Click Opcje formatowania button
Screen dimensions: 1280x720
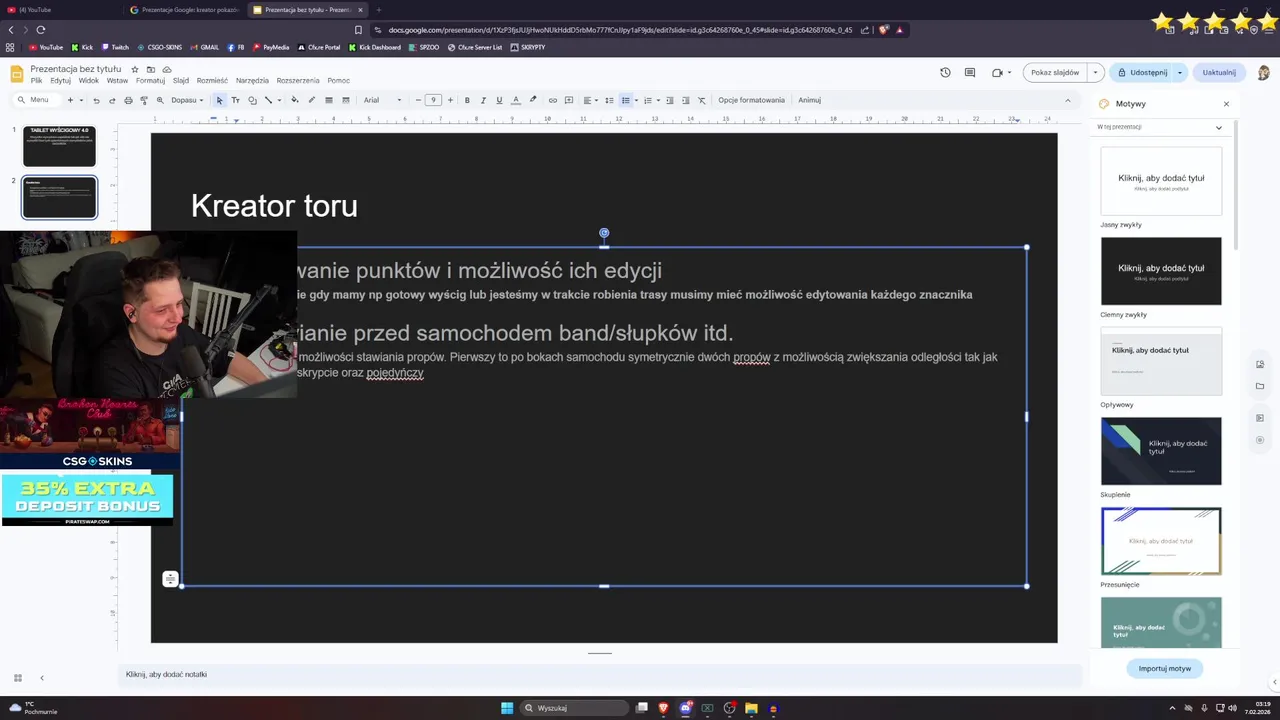tap(751, 100)
